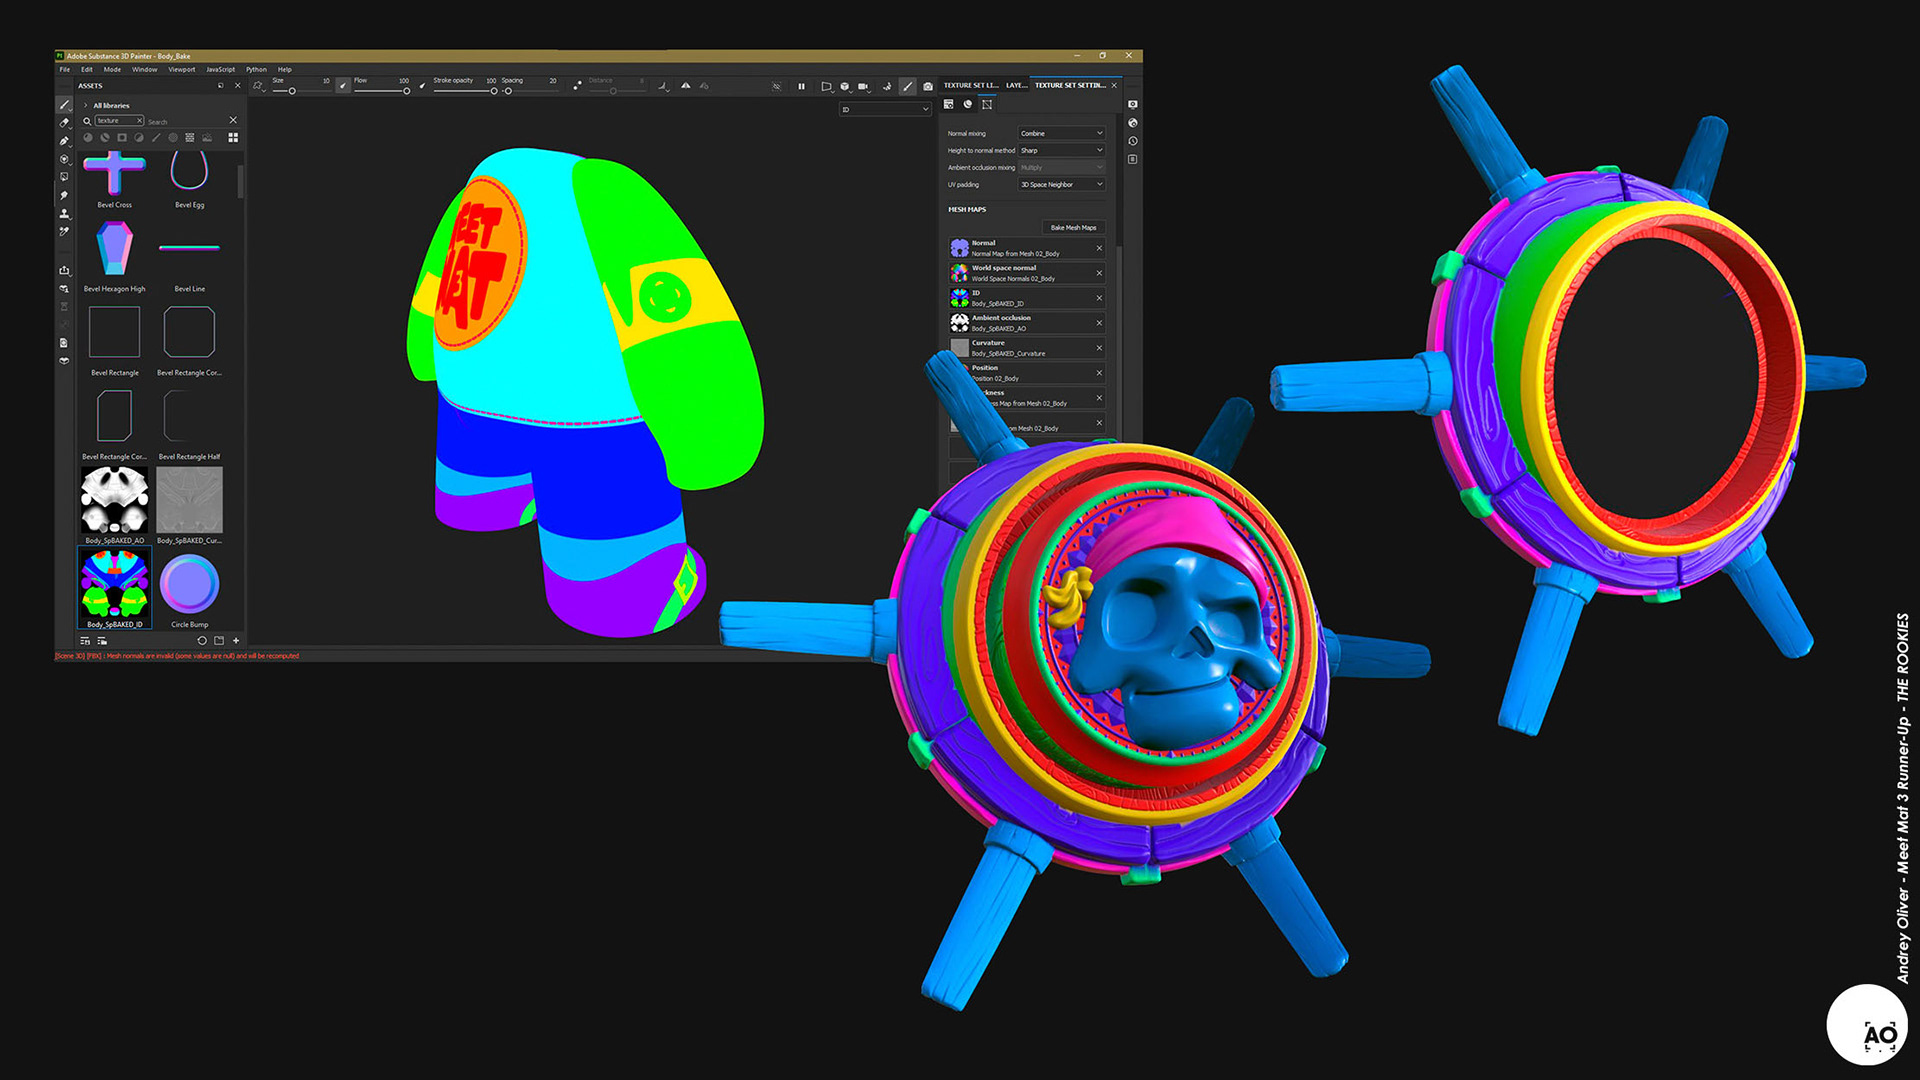Open the brush preset picker icon
The image size is (1920, 1080).
258,86
